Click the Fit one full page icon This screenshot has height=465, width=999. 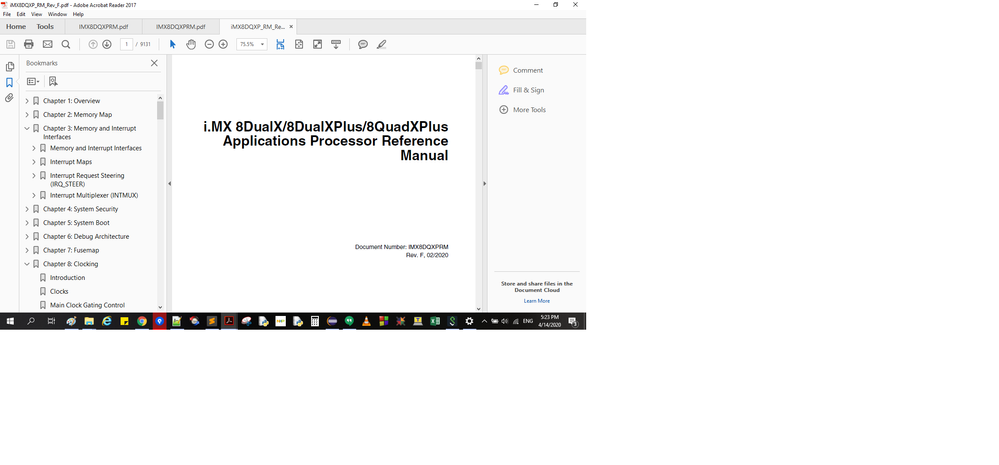[299, 44]
